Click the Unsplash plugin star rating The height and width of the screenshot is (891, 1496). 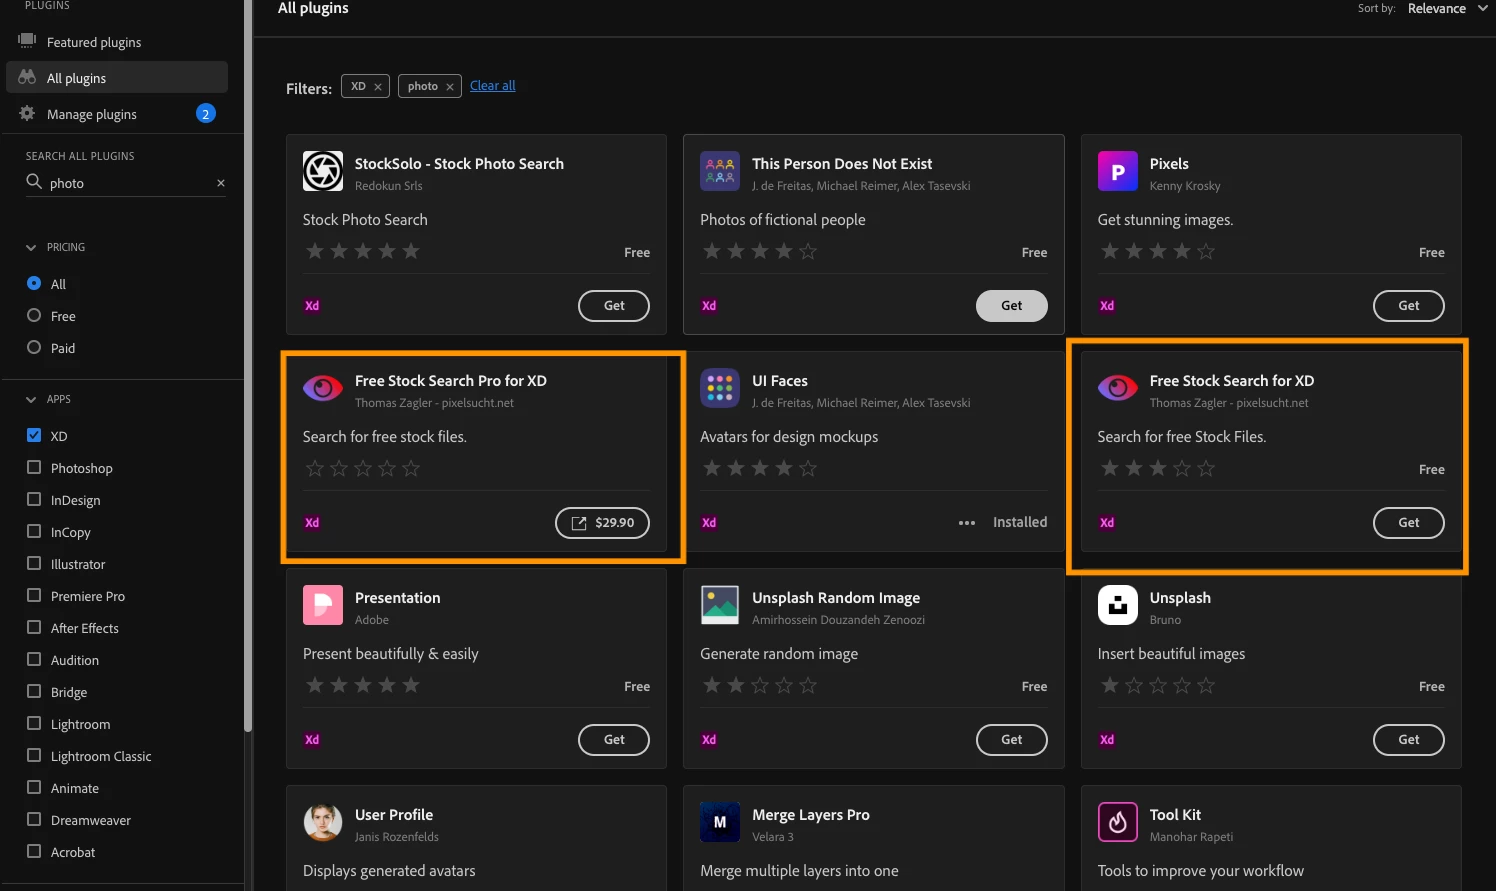coord(1157,685)
